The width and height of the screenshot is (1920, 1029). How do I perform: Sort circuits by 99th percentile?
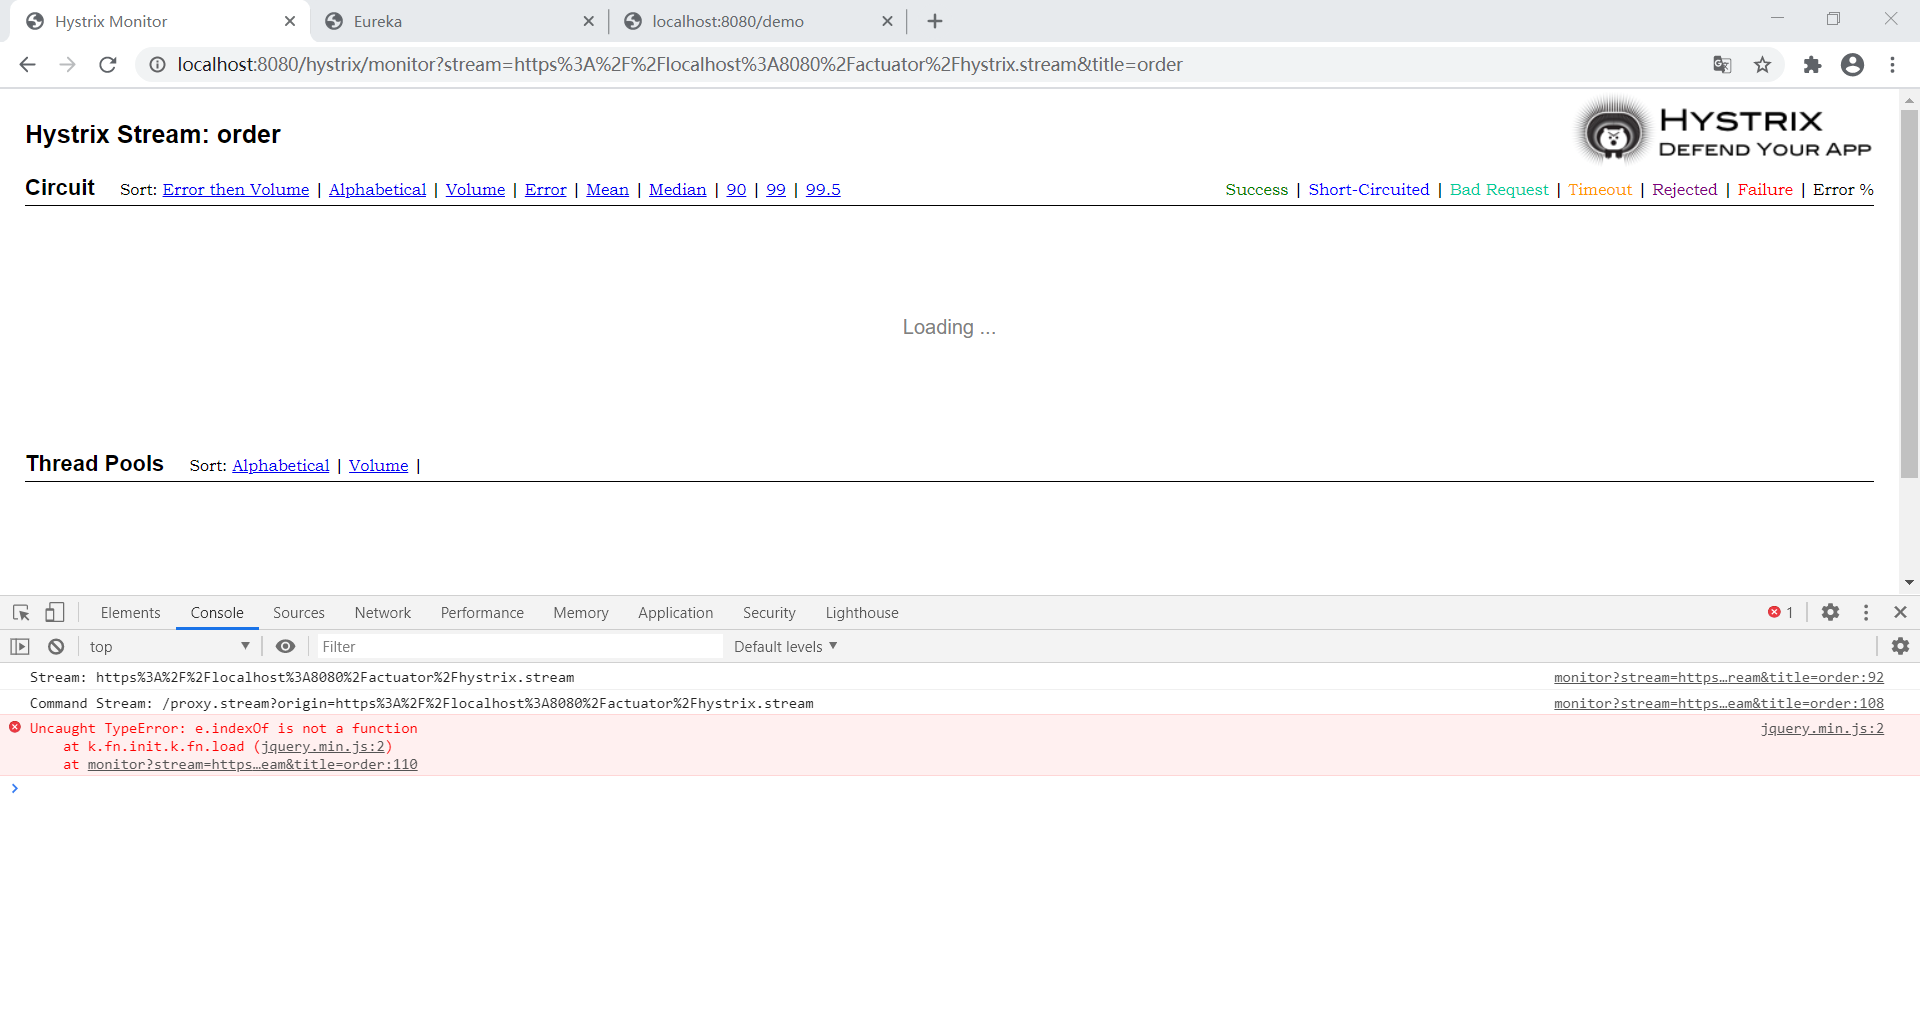[x=776, y=190]
